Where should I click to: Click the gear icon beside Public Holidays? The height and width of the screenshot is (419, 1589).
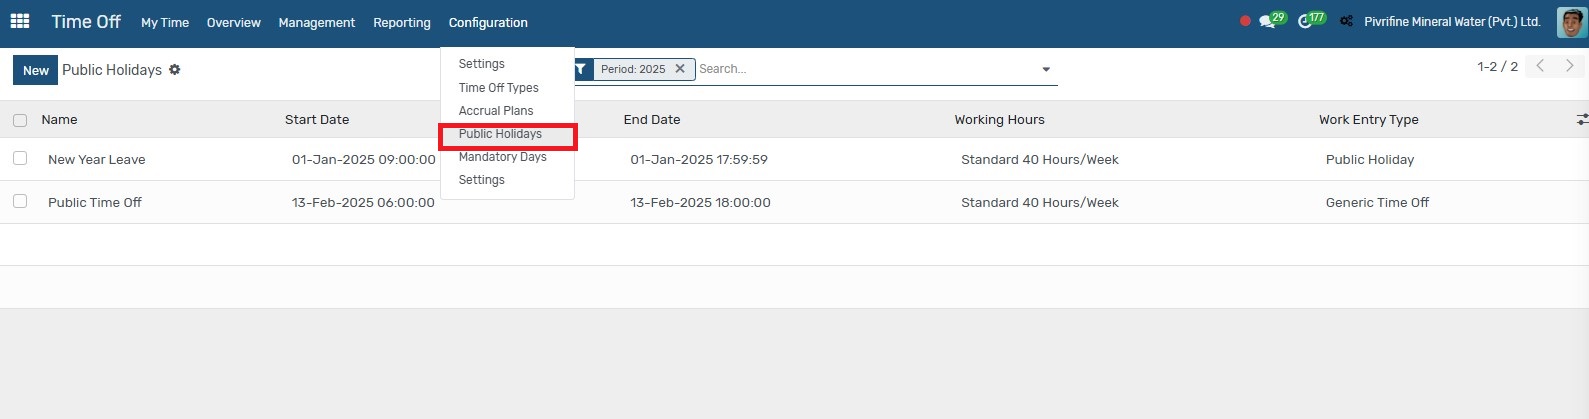tap(175, 70)
